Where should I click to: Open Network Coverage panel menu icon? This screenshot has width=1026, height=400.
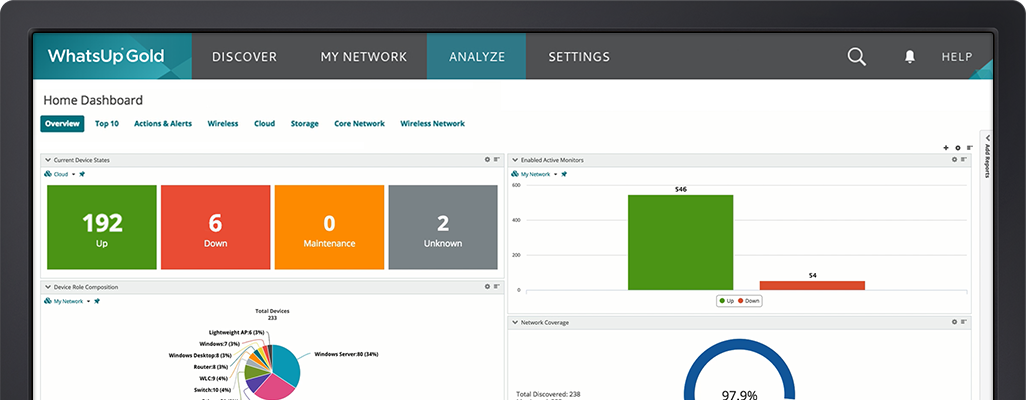(966, 323)
